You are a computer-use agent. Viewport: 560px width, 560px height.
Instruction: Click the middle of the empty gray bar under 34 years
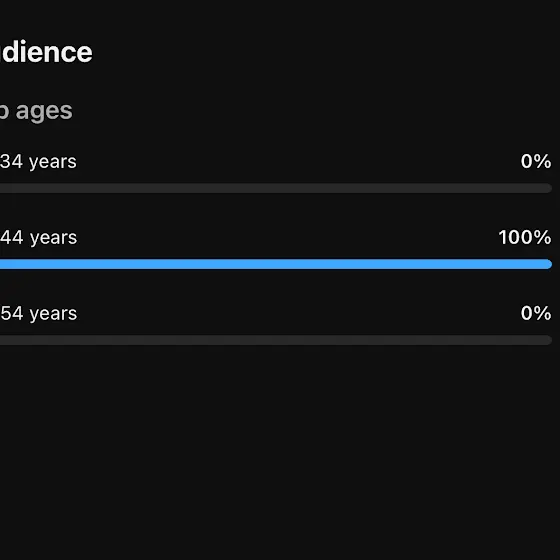click(x=276, y=188)
